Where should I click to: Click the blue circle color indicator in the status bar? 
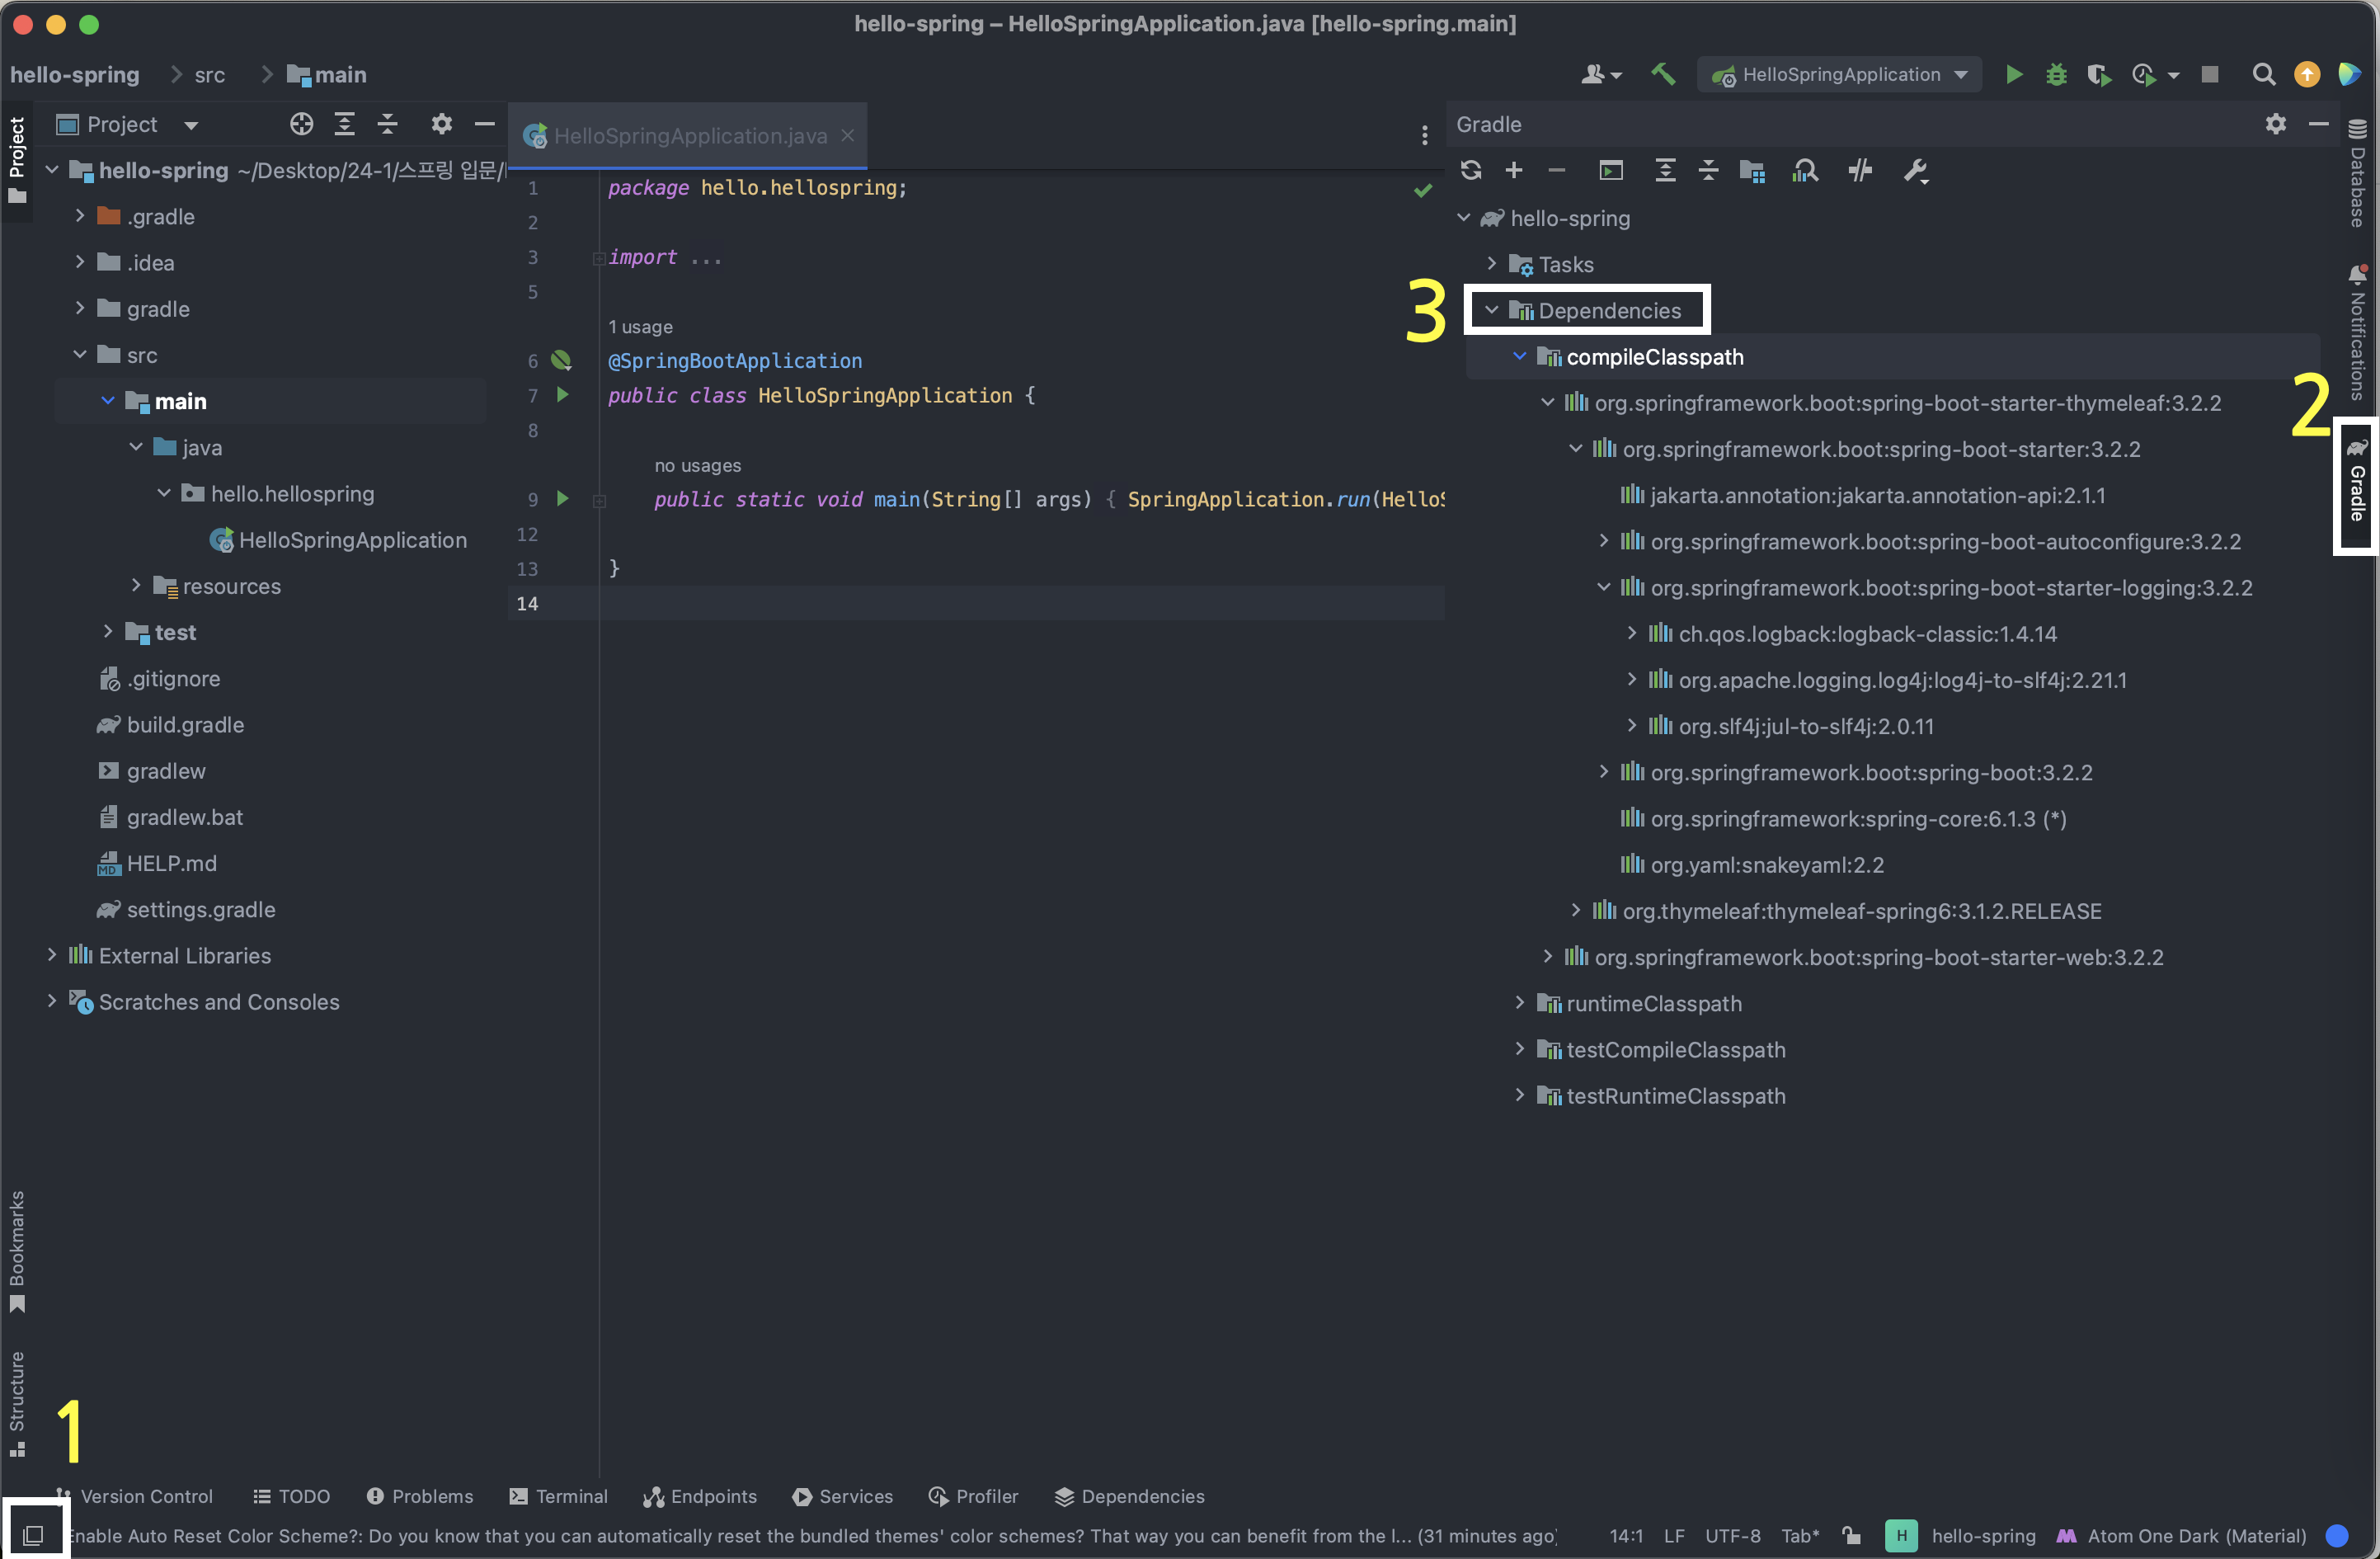pyautogui.click(x=2337, y=1535)
